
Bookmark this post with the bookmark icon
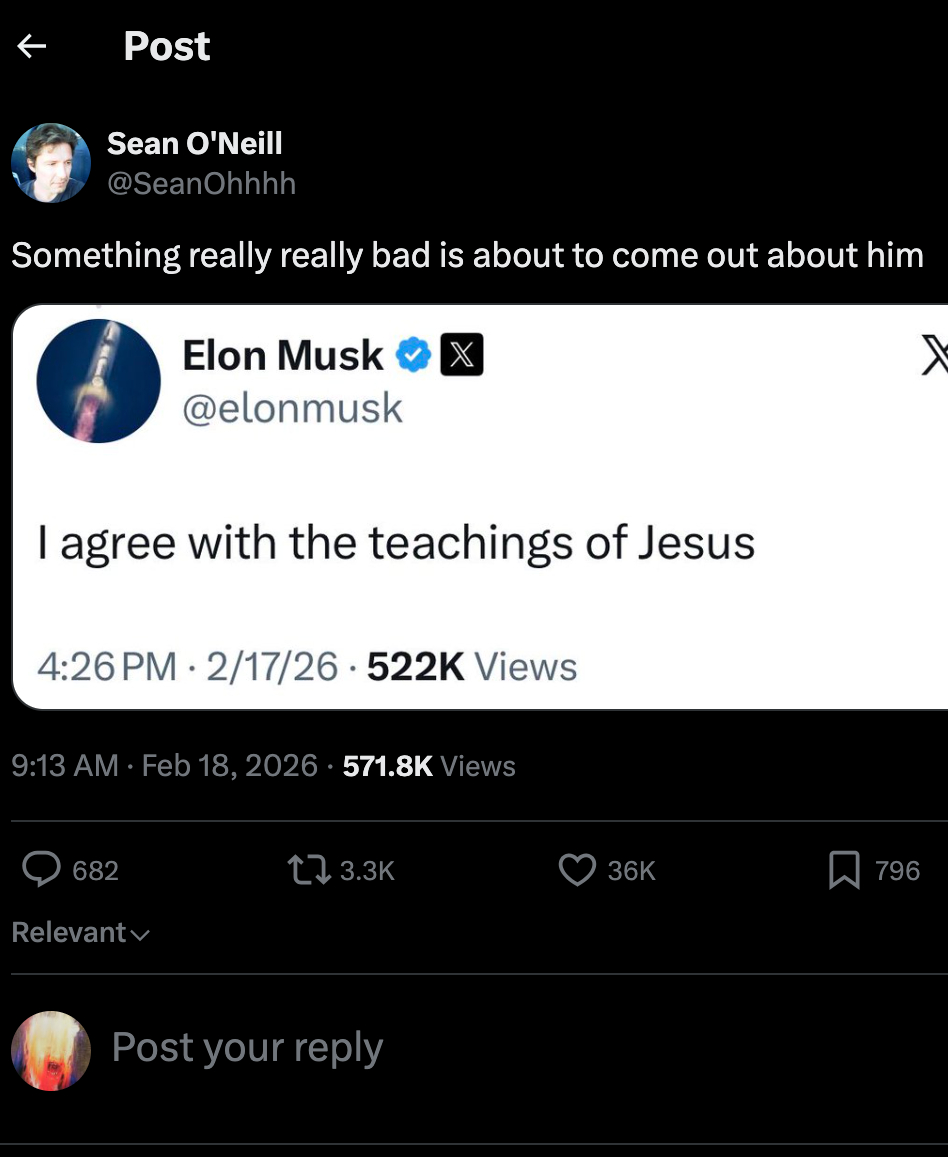(844, 870)
